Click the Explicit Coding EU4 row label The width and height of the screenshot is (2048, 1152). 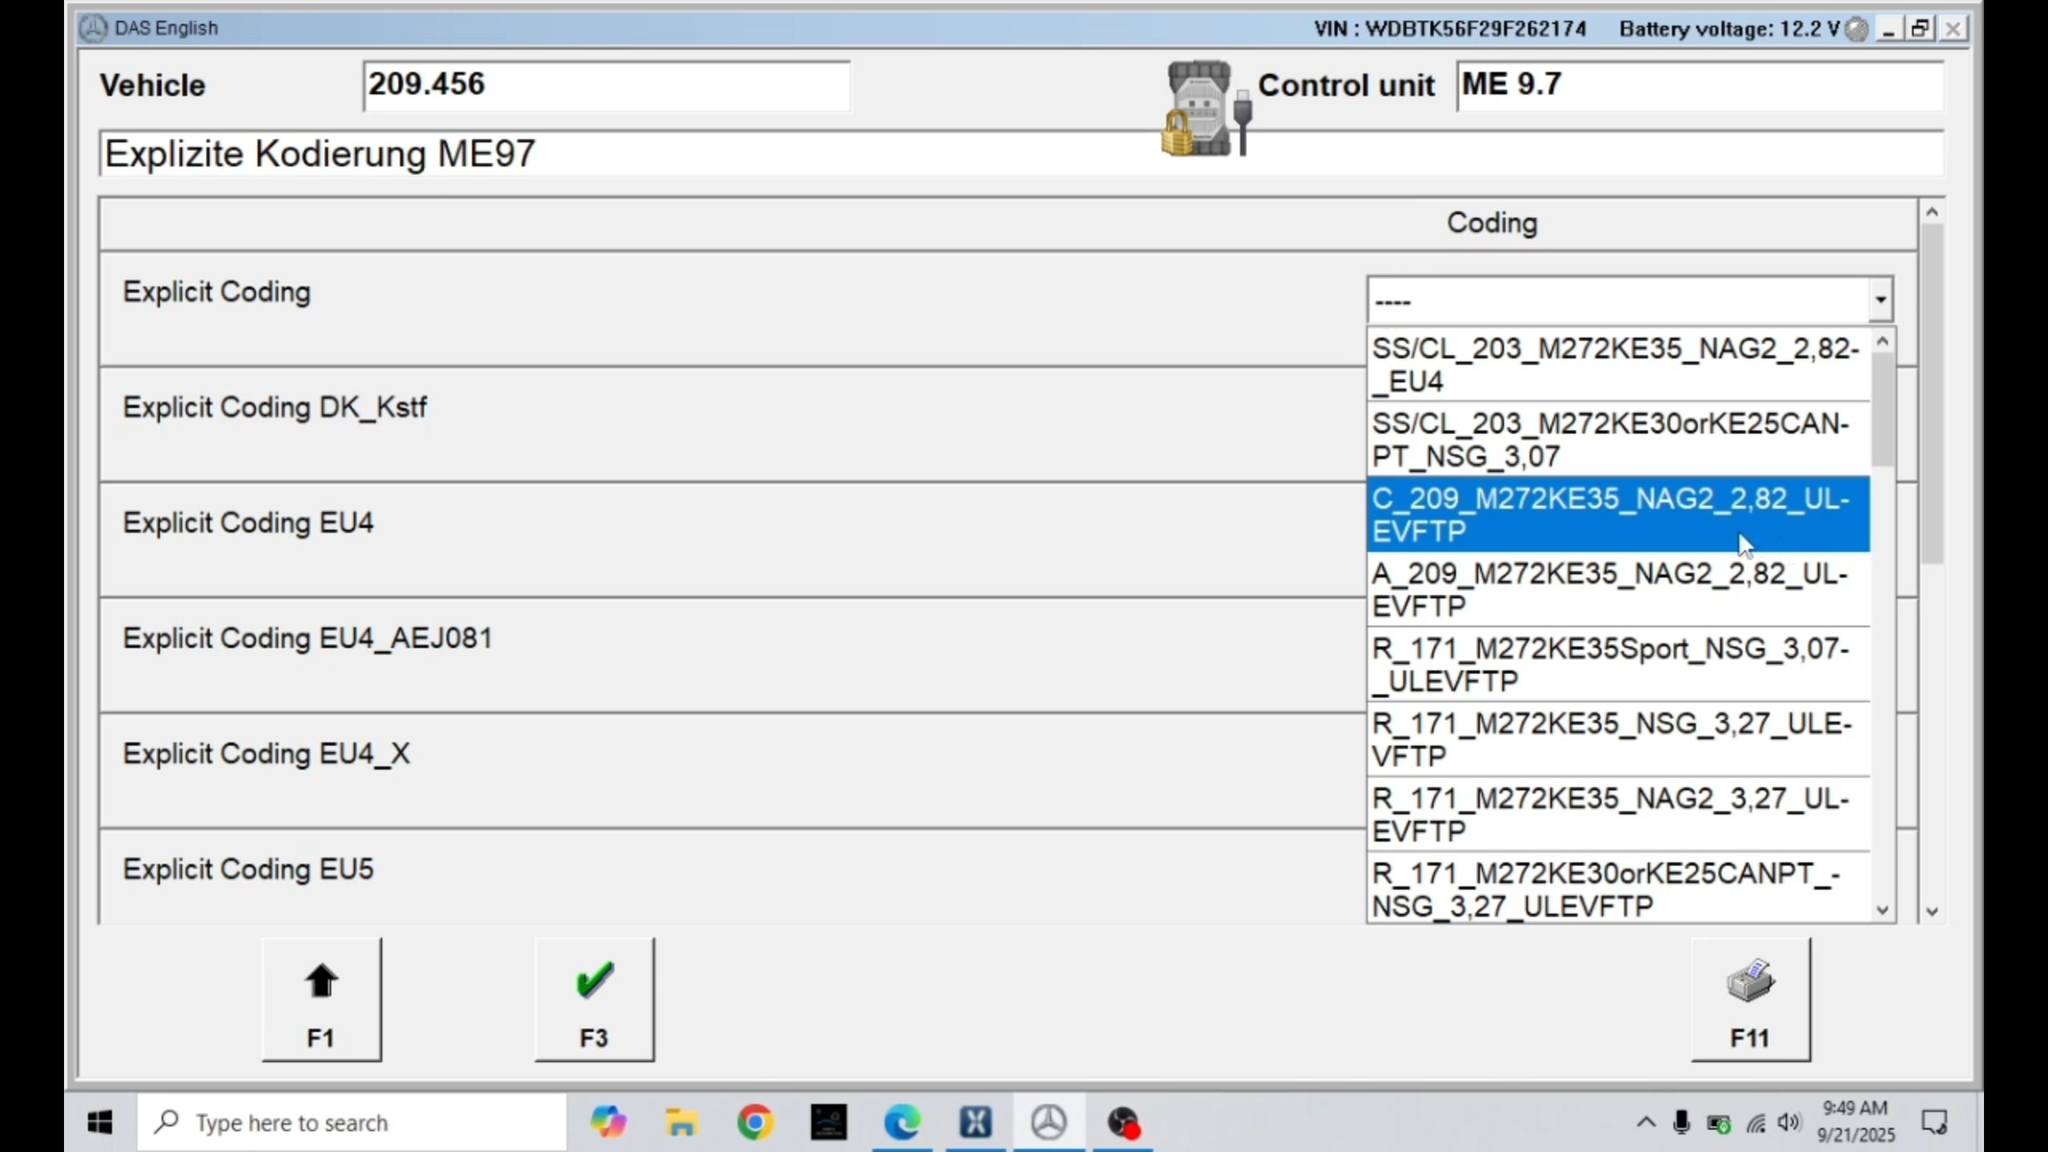pyautogui.click(x=248, y=523)
